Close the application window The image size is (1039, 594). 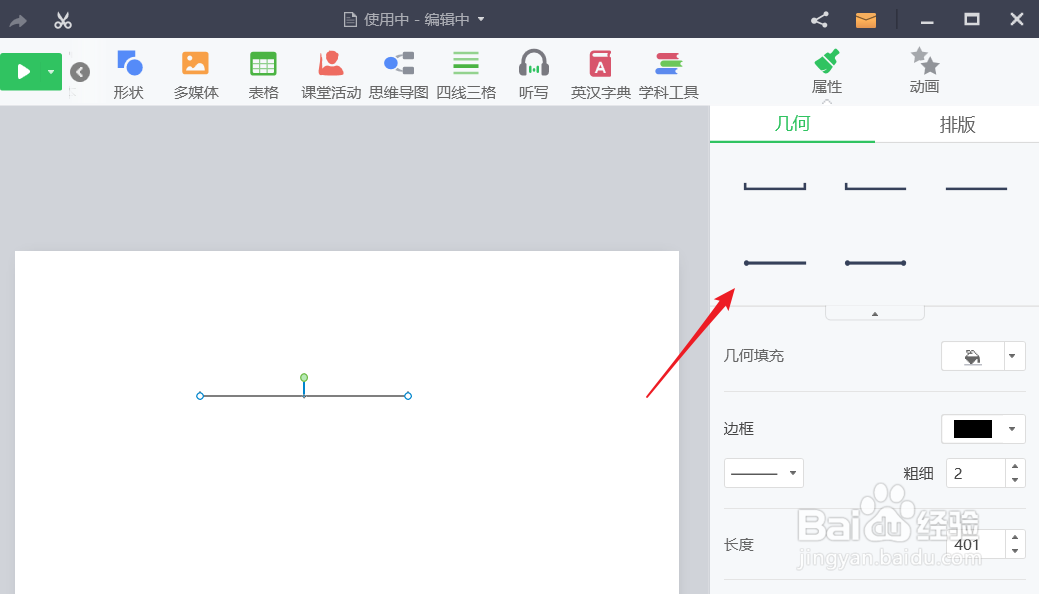[1017, 20]
